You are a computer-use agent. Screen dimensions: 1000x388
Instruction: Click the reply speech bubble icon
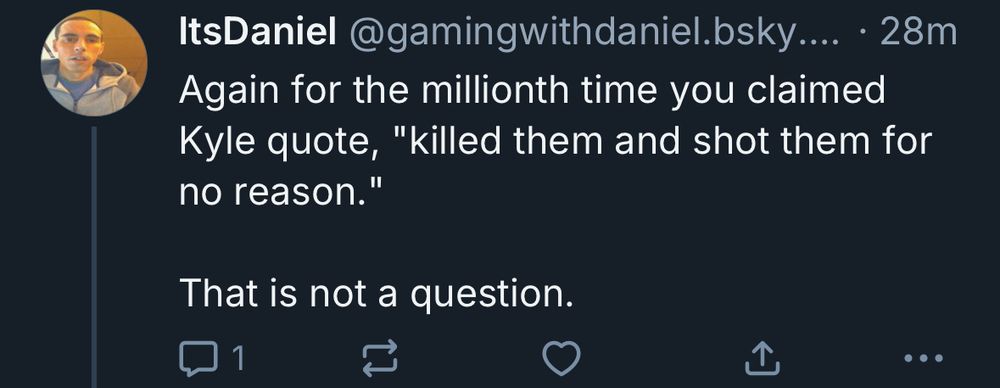click(198, 358)
